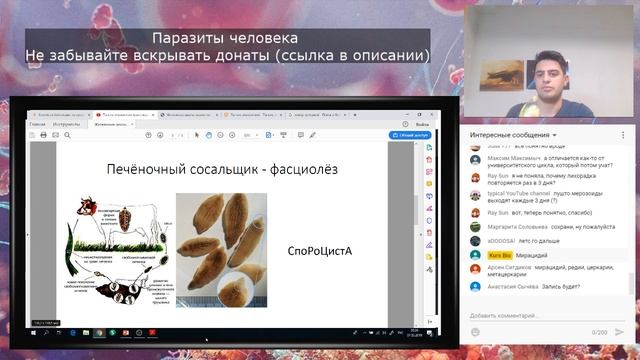Click Анастасия Сычёва's message 'Запись будет?'
This screenshot has height=360, width=640.
pyautogui.click(x=561, y=287)
